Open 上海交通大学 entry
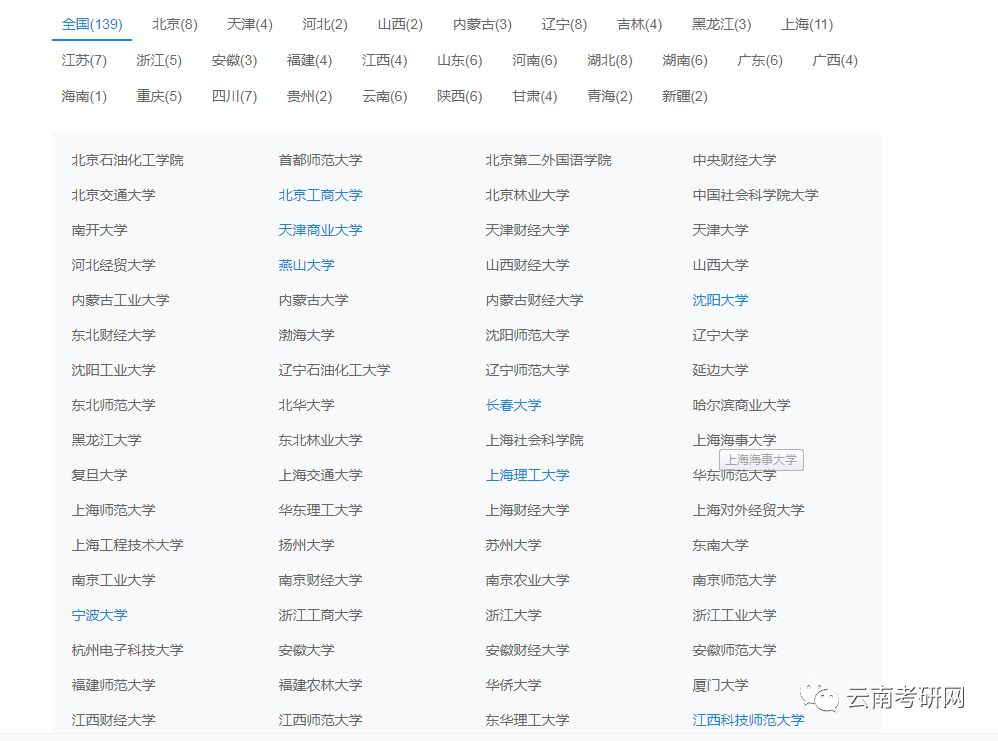998x741 pixels. [320, 475]
